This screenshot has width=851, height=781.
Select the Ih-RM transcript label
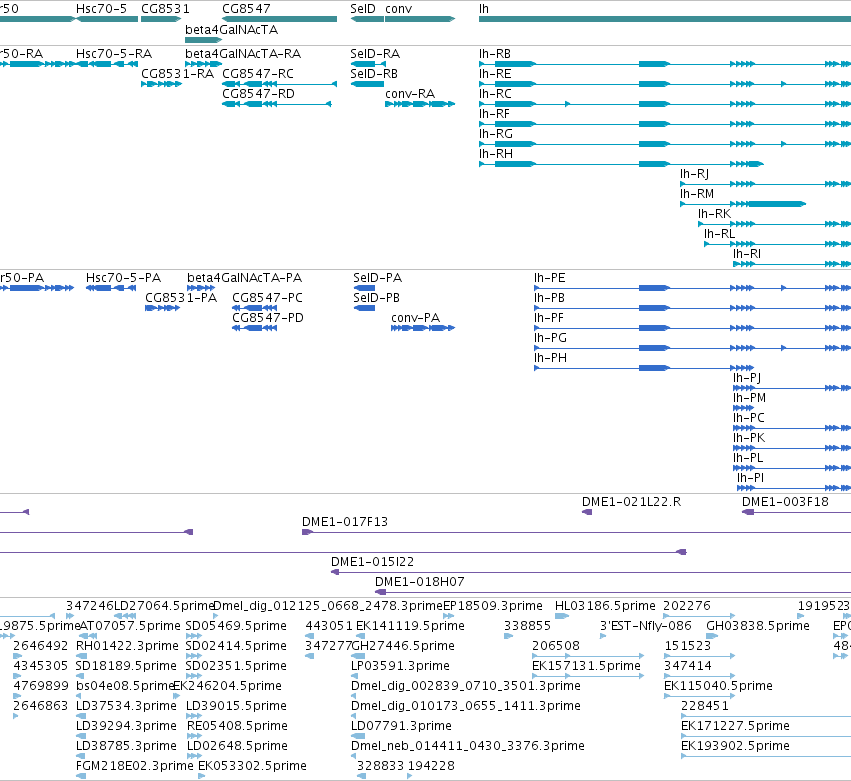[697, 194]
